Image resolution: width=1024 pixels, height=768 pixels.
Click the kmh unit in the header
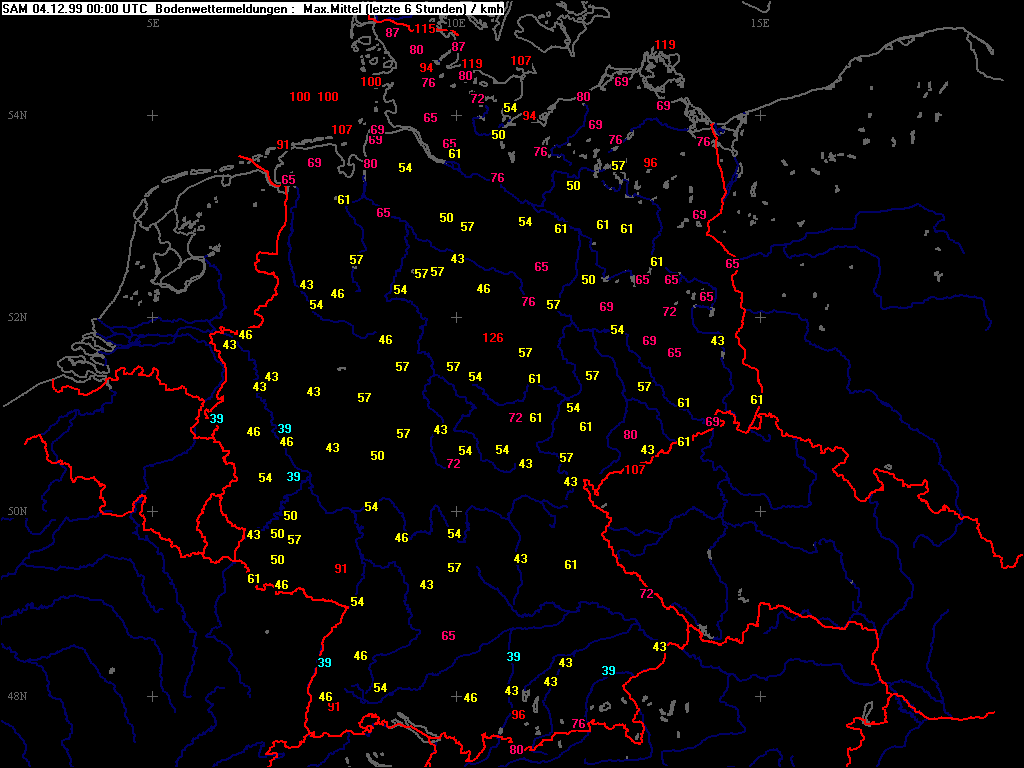tap(490, 9)
